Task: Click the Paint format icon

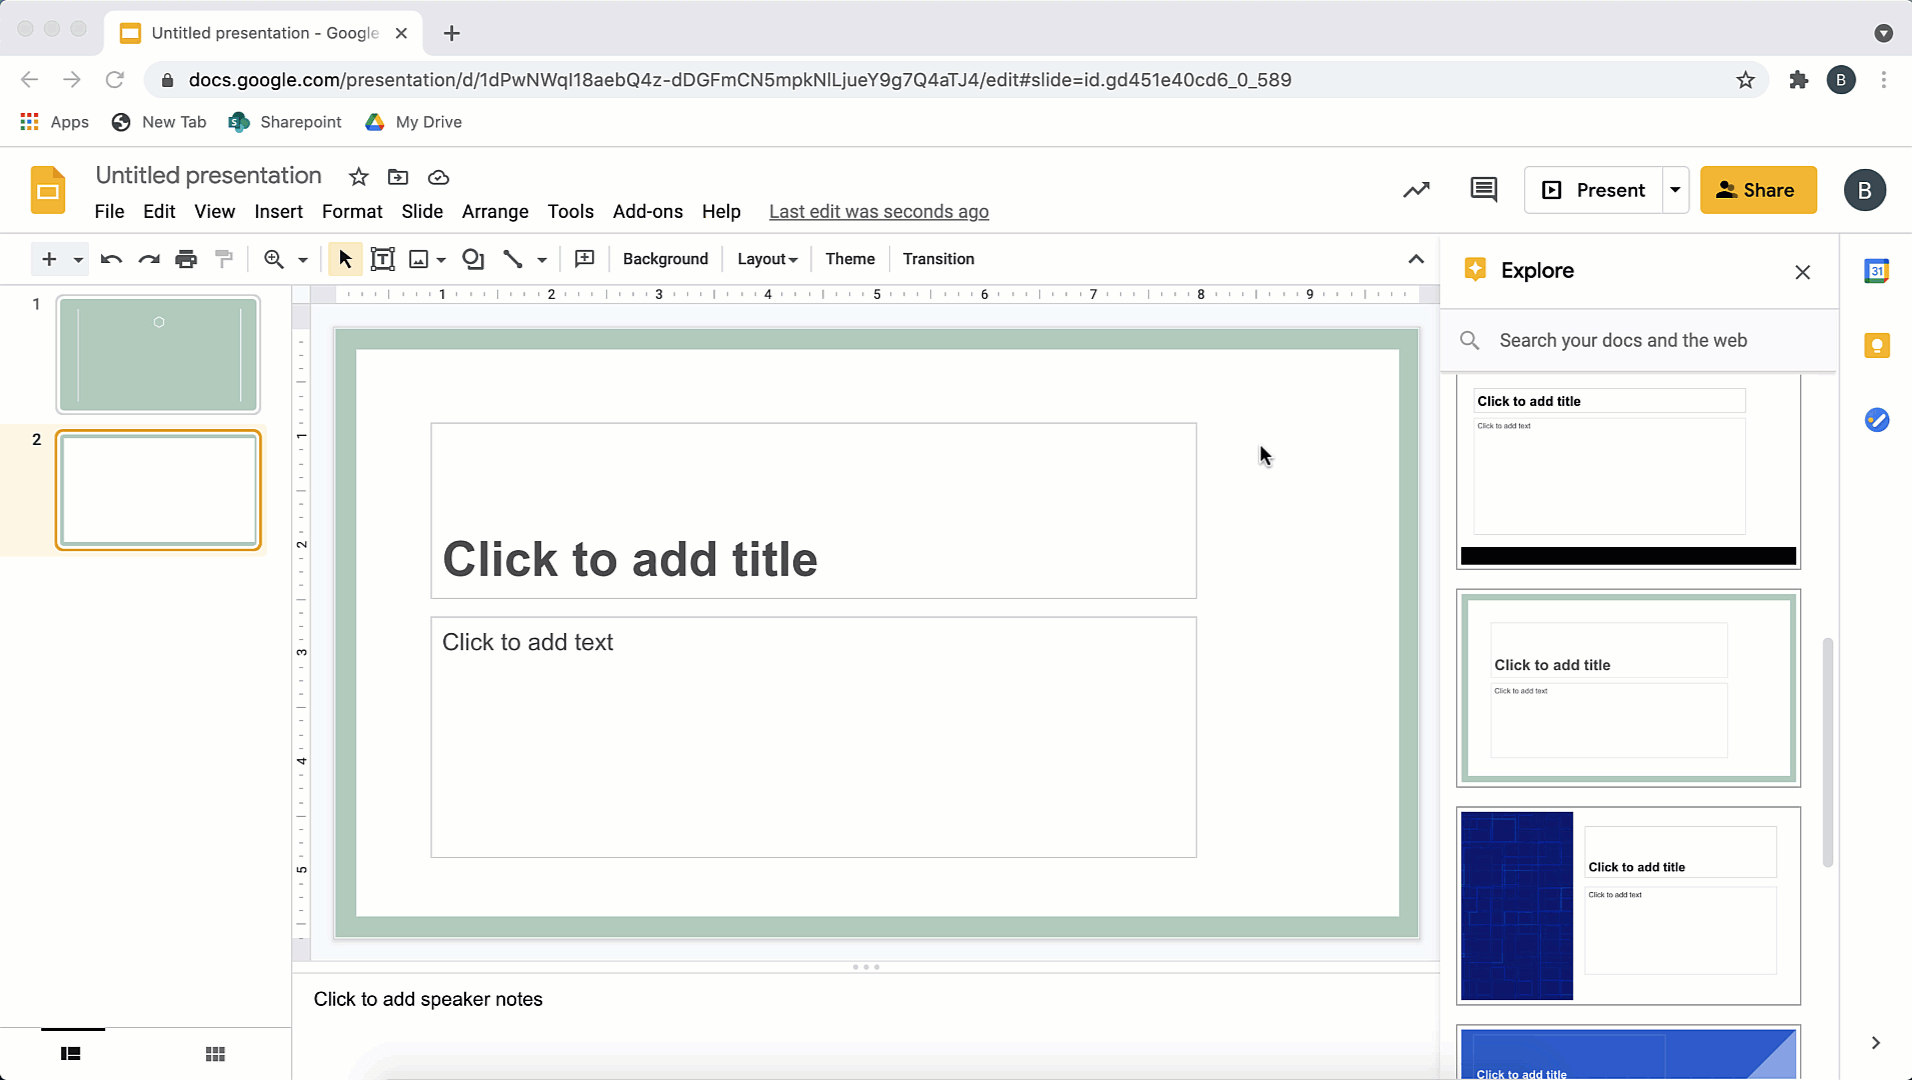Action: pos(224,259)
